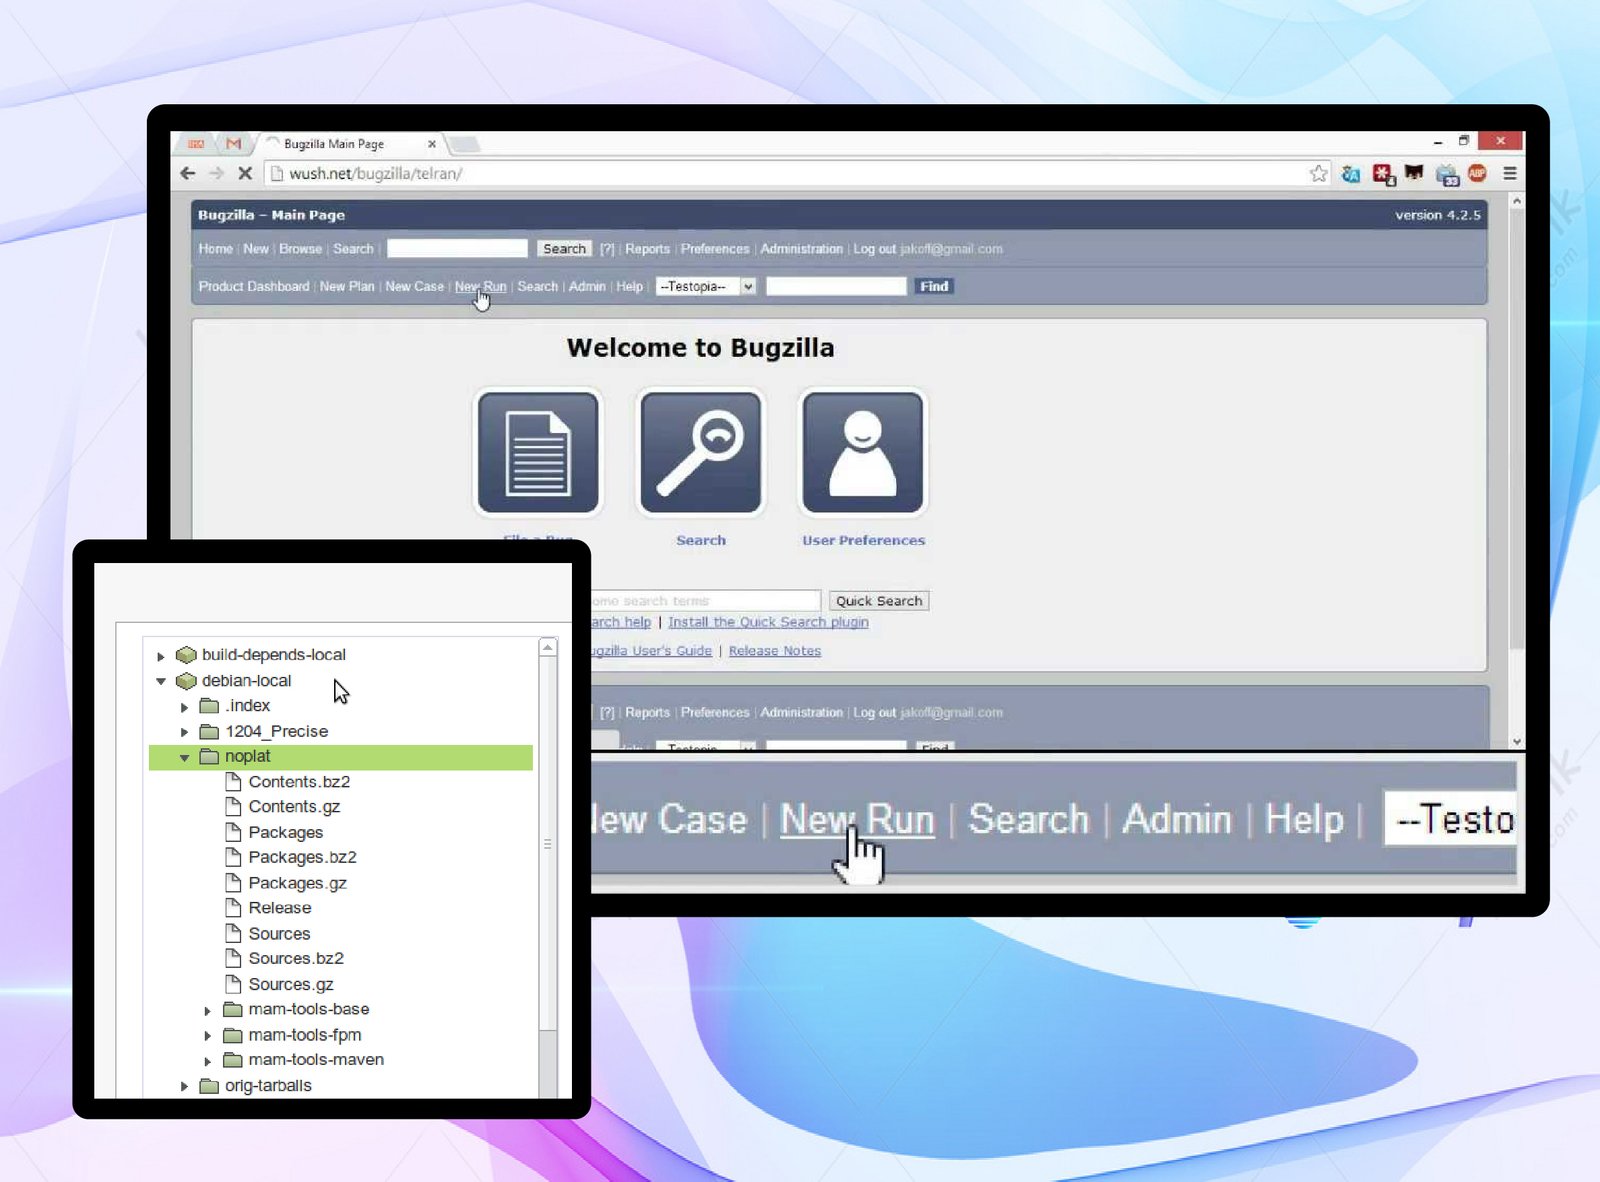Open the Testopia dropdown

706,287
